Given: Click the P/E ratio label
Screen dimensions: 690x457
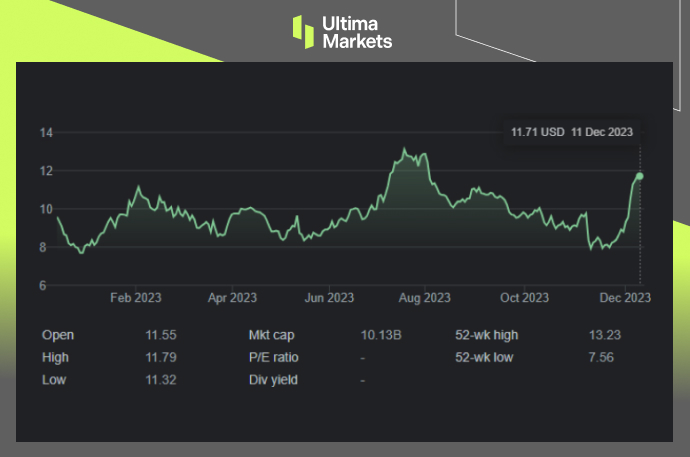Looking at the screenshot, I should [x=274, y=357].
